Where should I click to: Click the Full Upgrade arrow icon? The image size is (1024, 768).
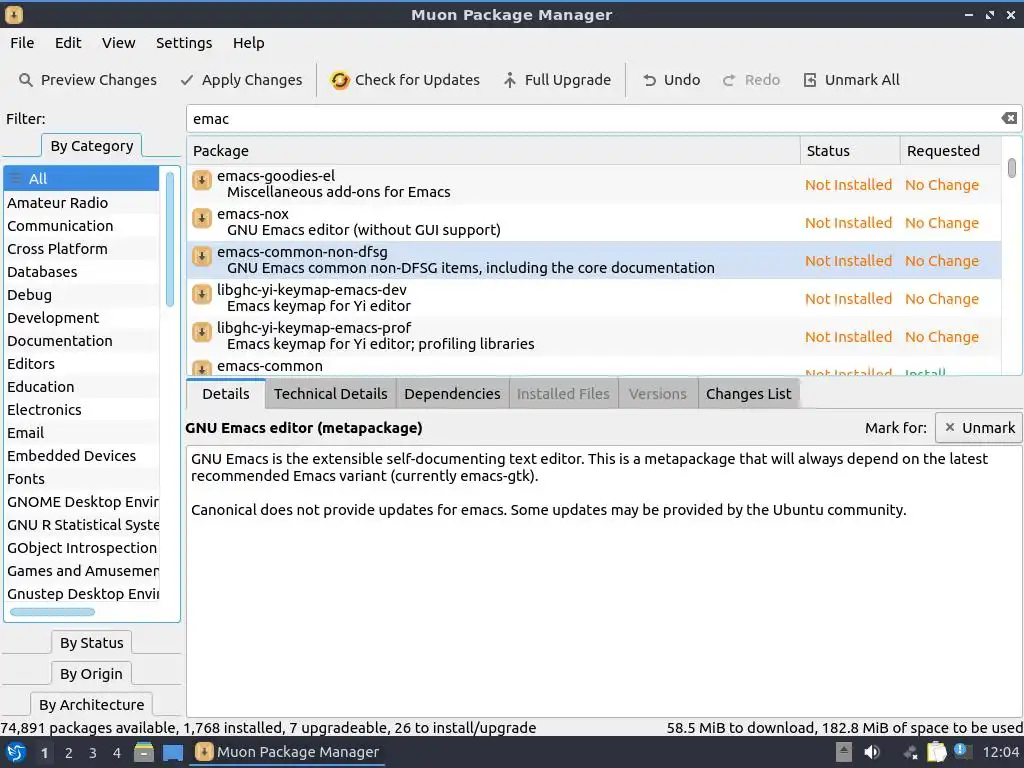point(509,80)
